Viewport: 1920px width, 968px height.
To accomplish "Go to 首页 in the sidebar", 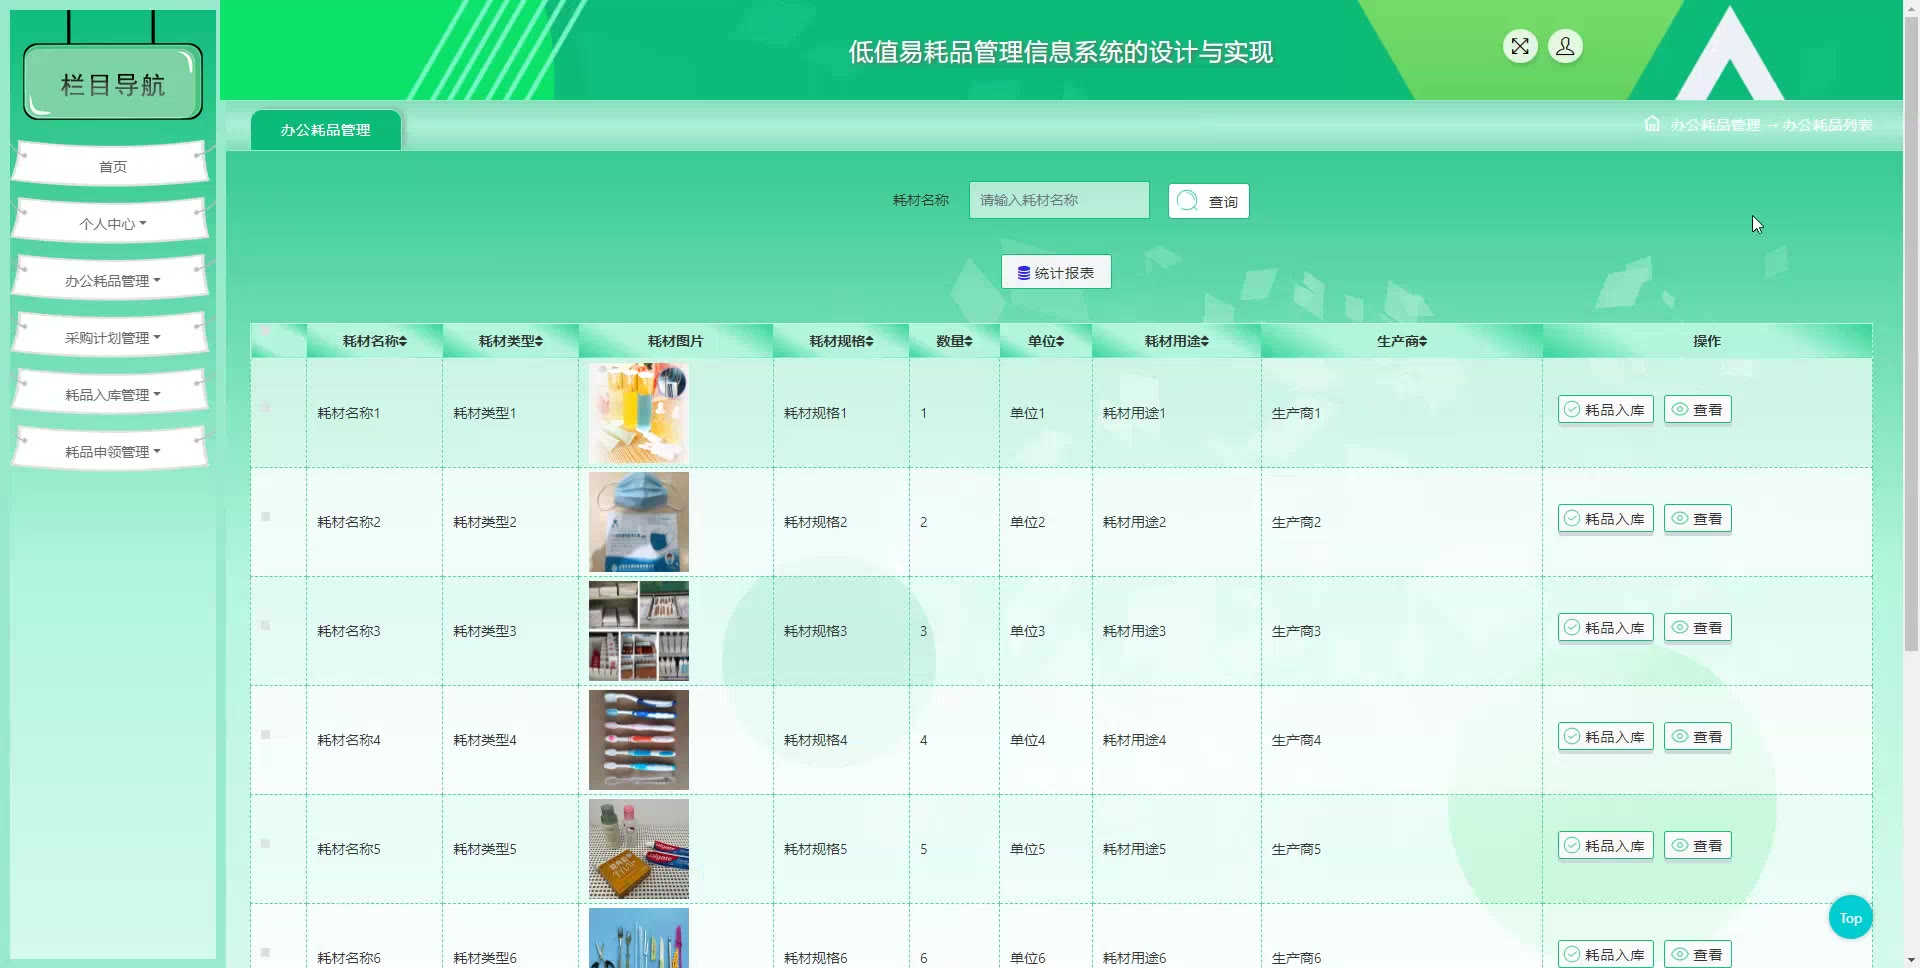I will (111, 164).
